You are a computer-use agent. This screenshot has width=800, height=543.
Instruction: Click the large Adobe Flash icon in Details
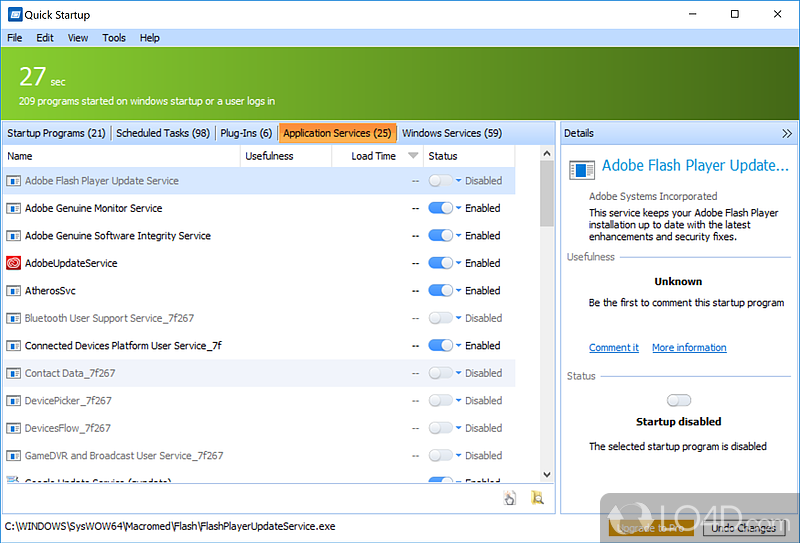582,168
